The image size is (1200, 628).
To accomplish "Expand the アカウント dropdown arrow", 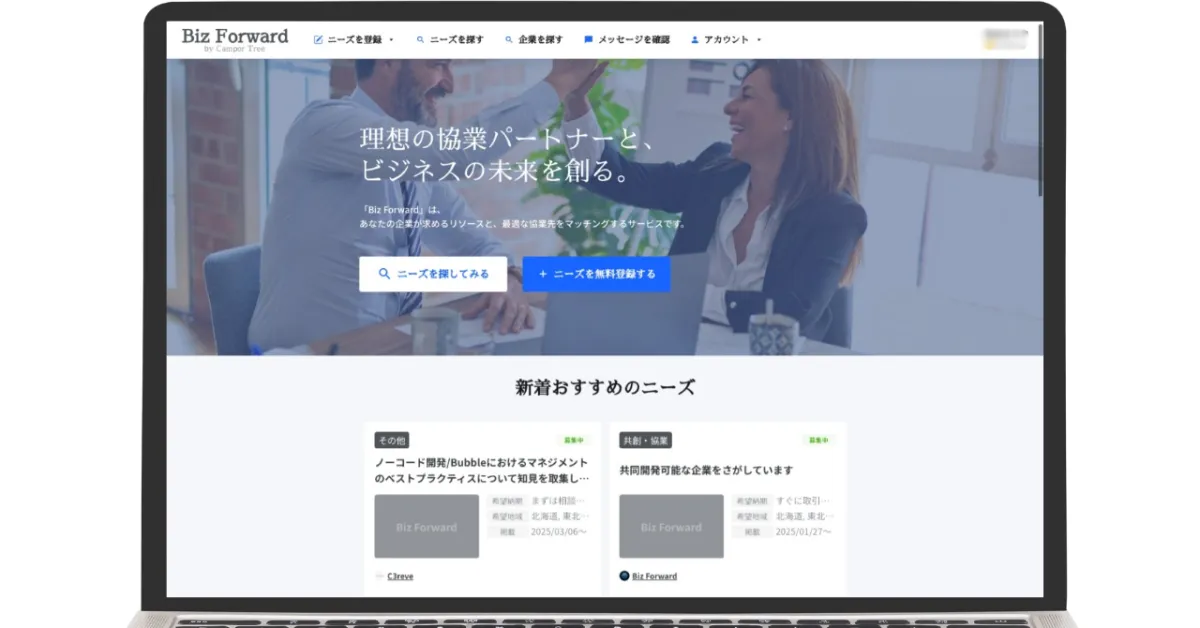I will click(759, 40).
